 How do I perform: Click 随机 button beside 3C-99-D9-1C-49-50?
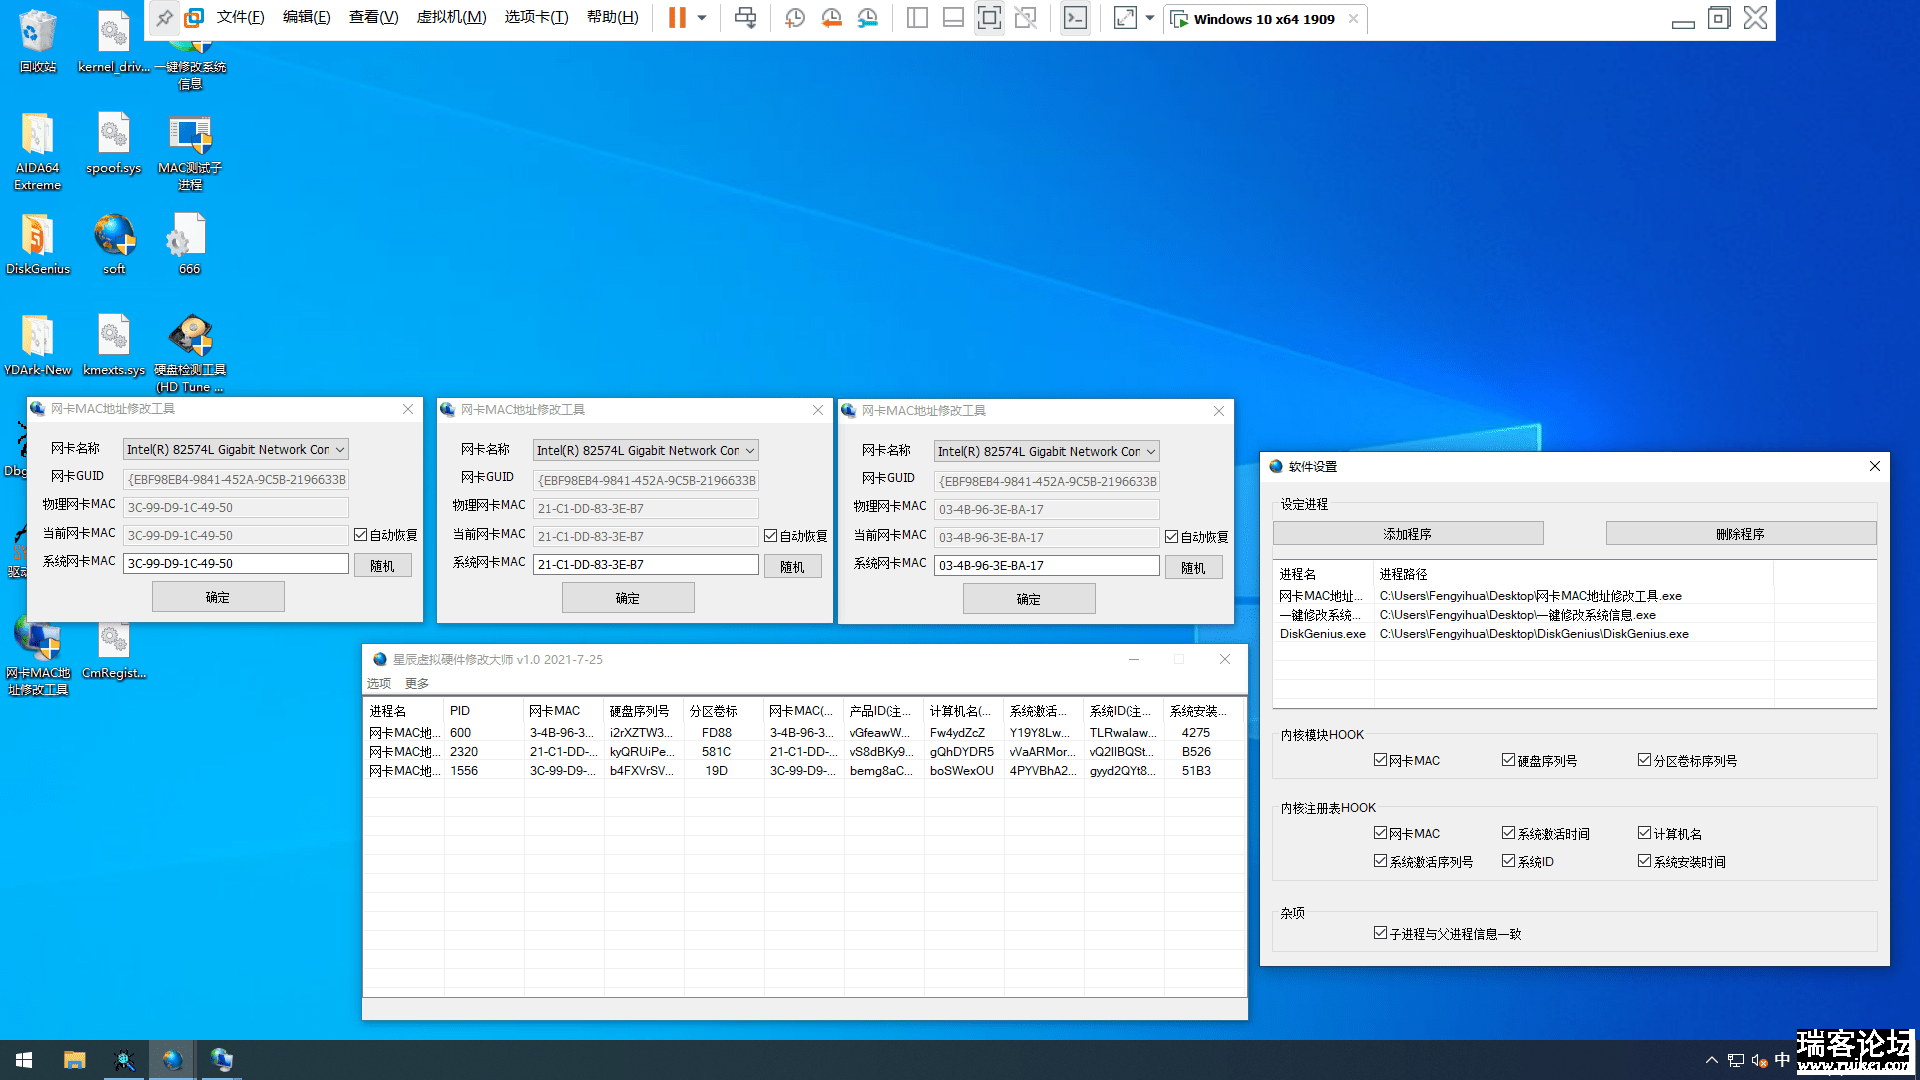click(382, 566)
